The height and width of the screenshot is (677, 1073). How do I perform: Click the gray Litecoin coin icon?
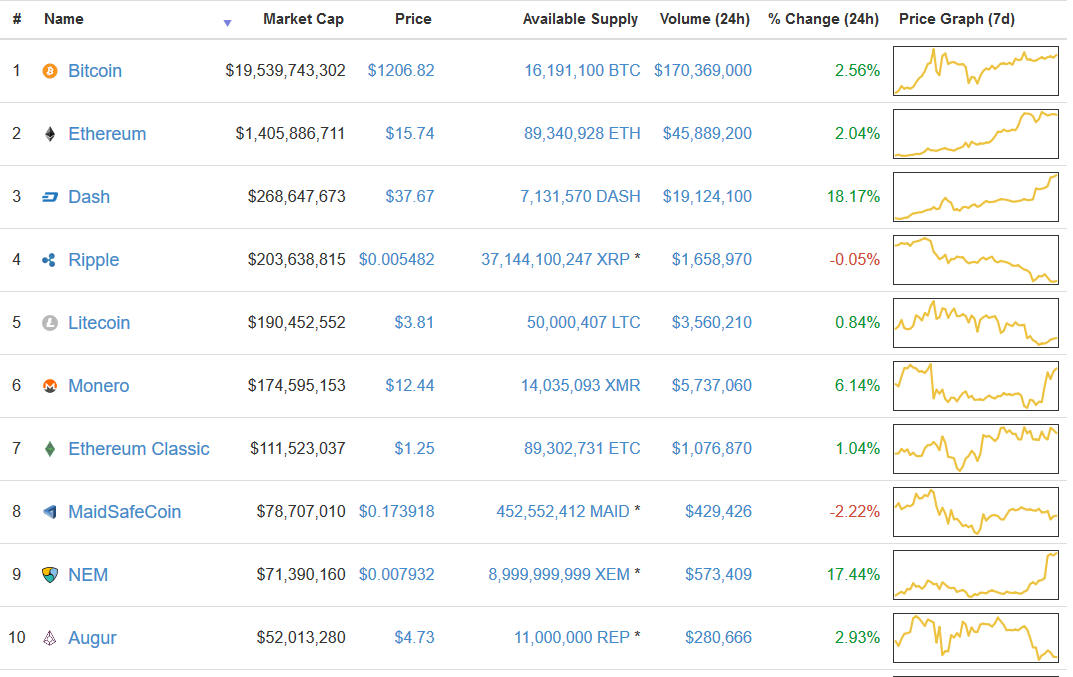(50, 323)
